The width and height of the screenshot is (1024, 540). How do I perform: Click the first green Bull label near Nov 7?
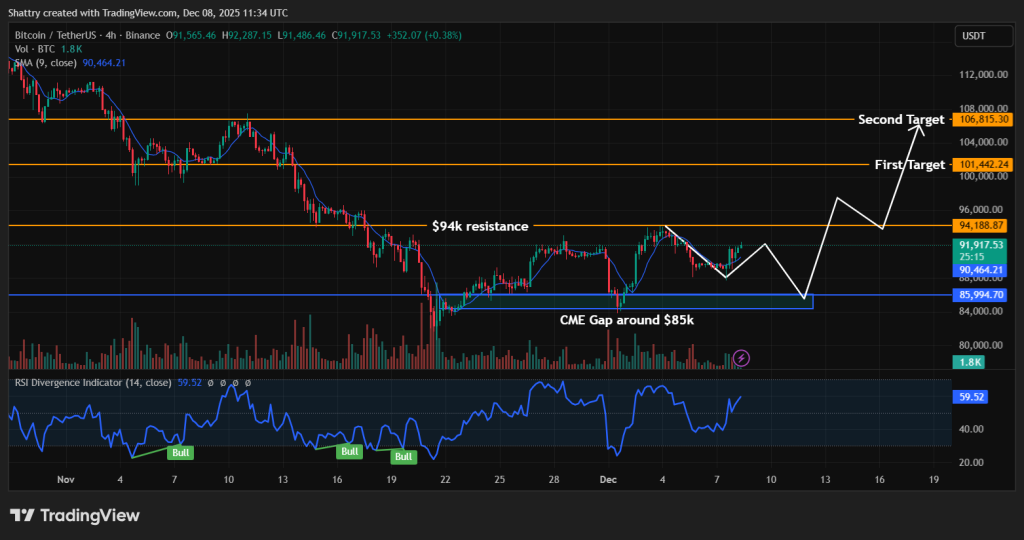181,453
